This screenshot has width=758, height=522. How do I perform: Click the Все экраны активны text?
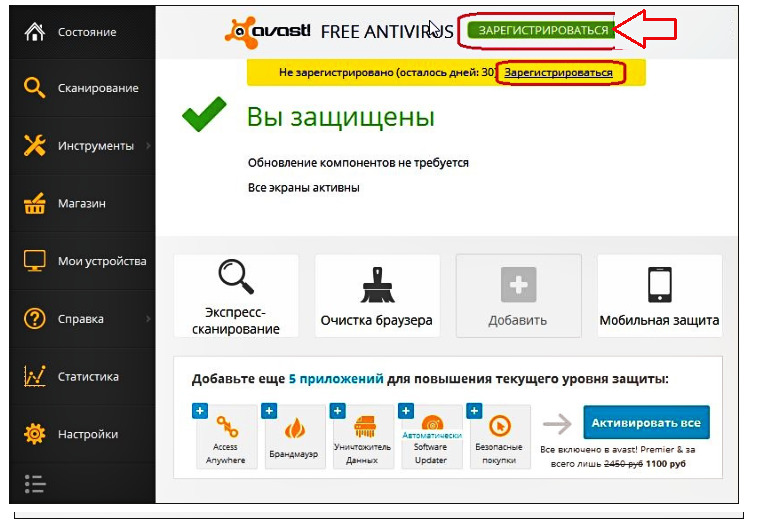(304, 188)
